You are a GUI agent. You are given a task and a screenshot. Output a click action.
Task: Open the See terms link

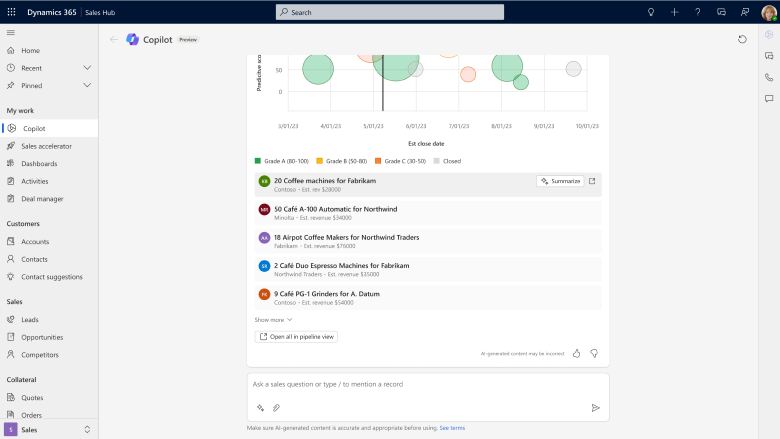(452, 428)
